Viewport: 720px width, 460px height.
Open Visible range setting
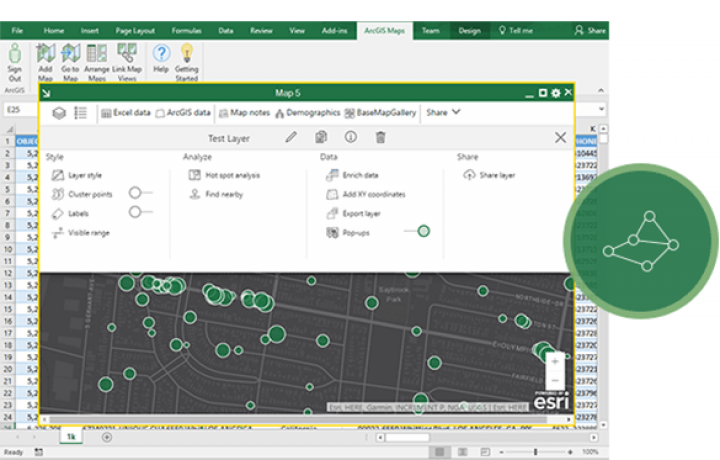click(81, 233)
